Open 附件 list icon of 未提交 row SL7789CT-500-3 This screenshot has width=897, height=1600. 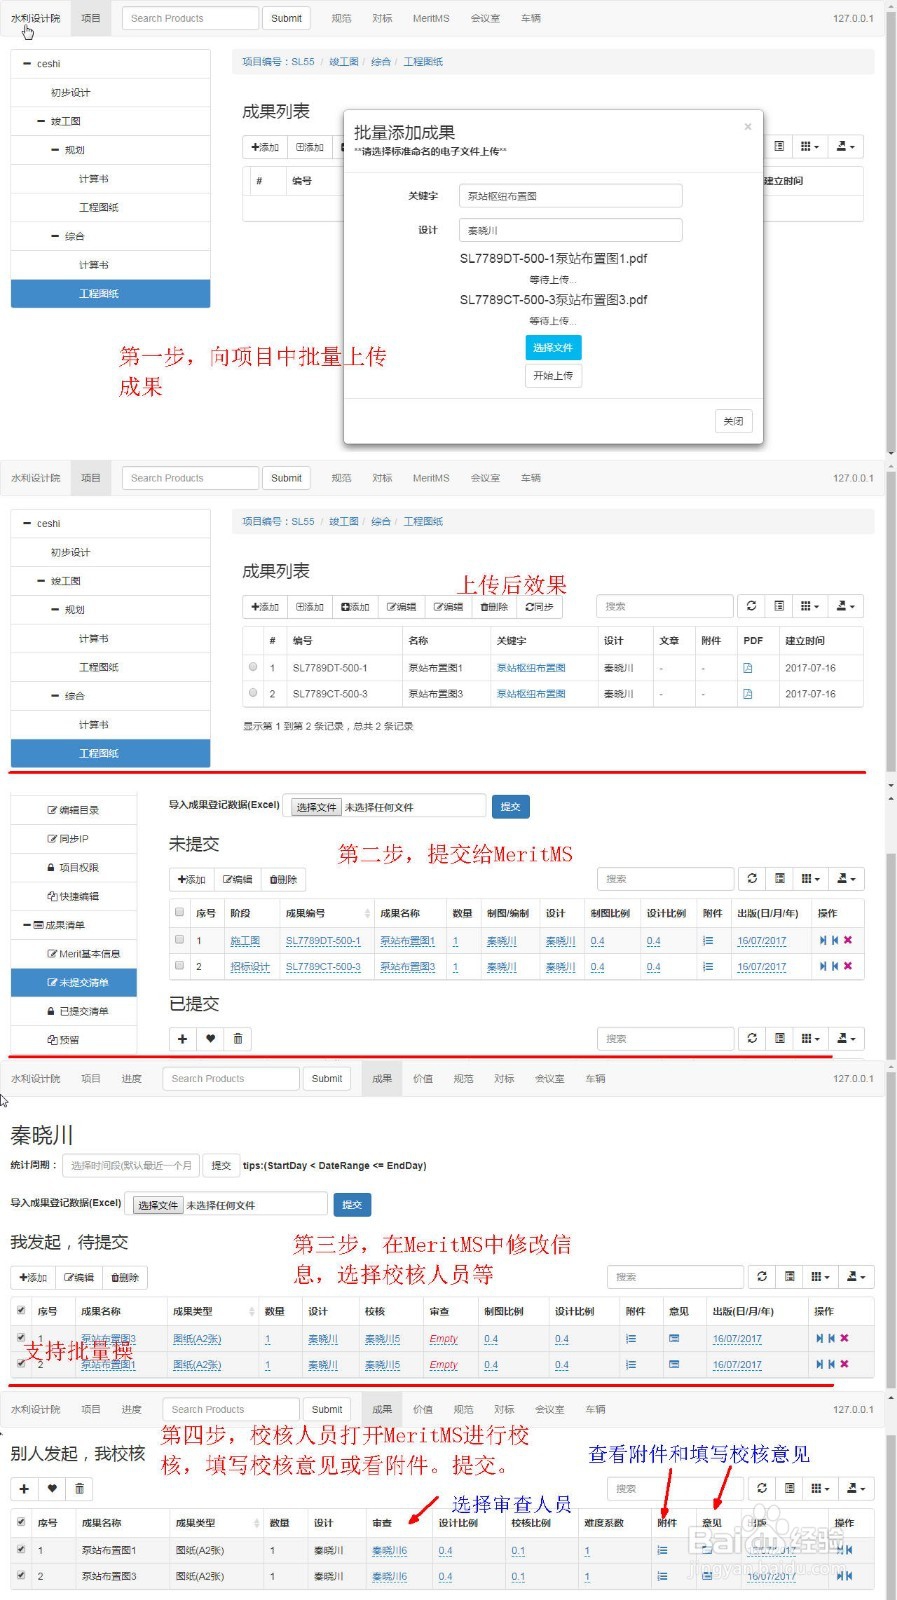tap(708, 967)
